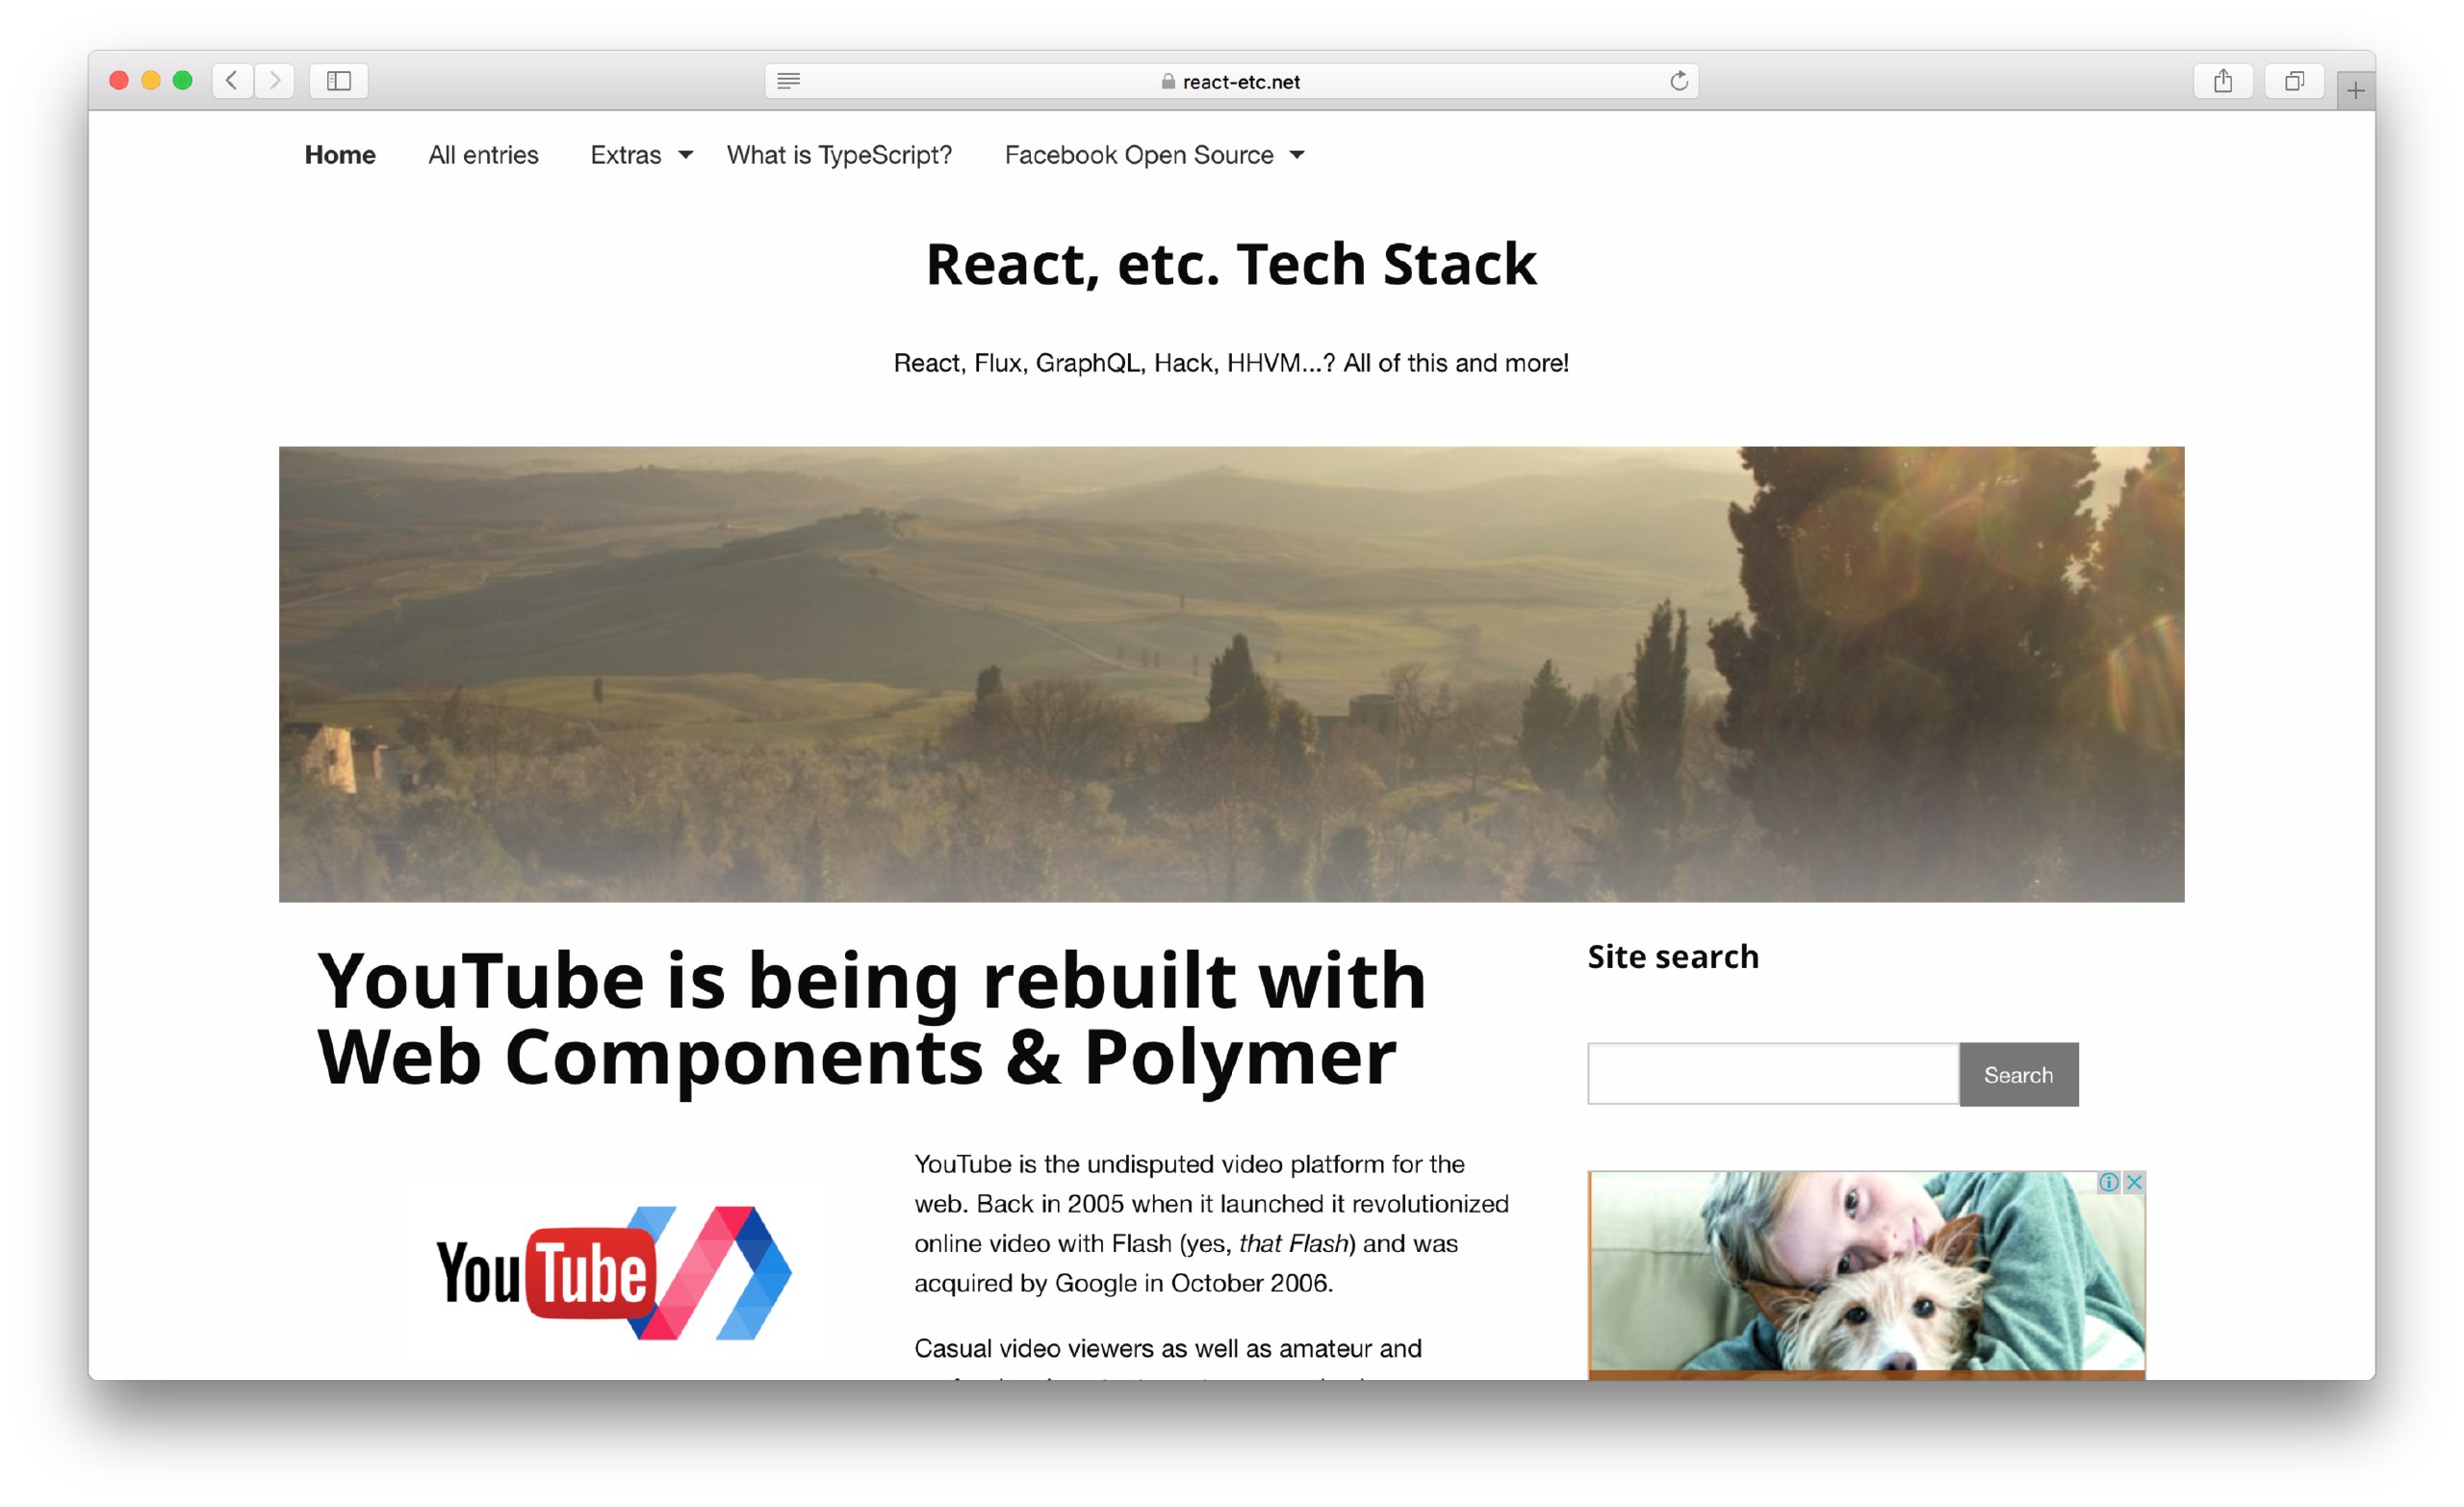This screenshot has height=1507, width=2464.
Task: Expand Facebook Open Source dropdown arrow
Action: click(1296, 155)
